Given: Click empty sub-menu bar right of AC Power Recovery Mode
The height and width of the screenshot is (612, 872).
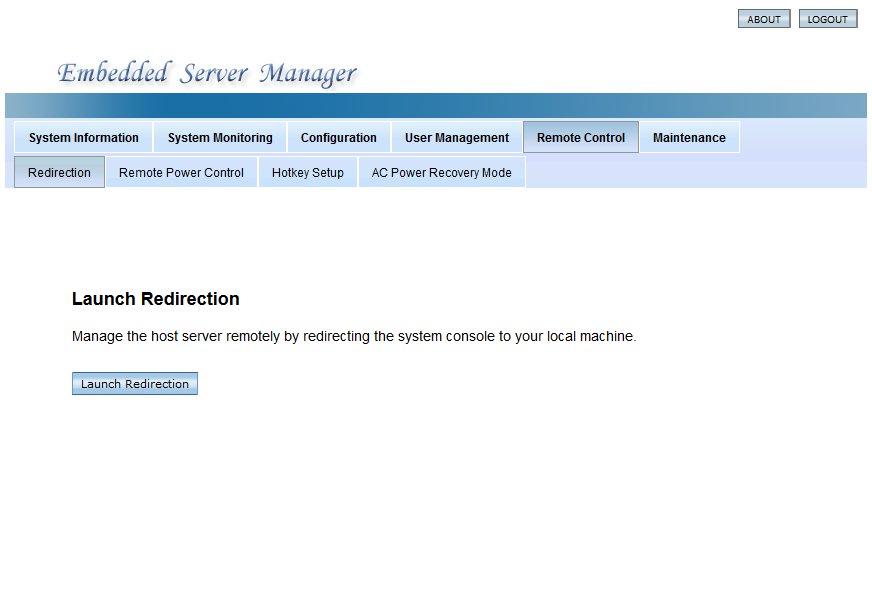Looking at the screenshot, I should click(x=695, y=172).
